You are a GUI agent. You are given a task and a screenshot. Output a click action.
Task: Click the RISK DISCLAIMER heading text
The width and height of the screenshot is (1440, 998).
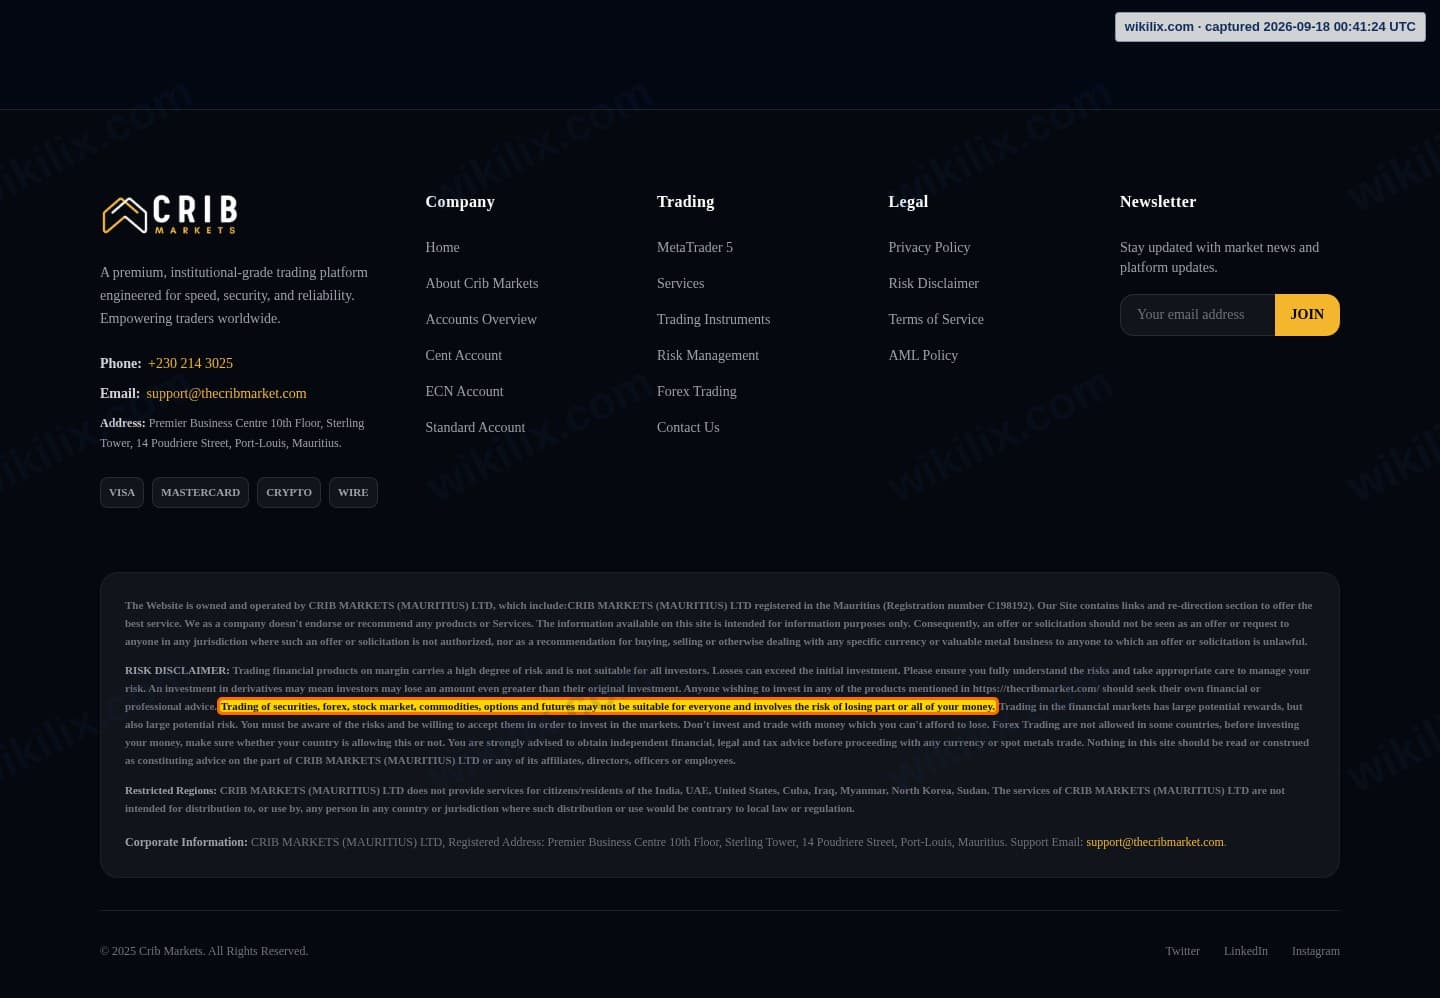[177, 670]
